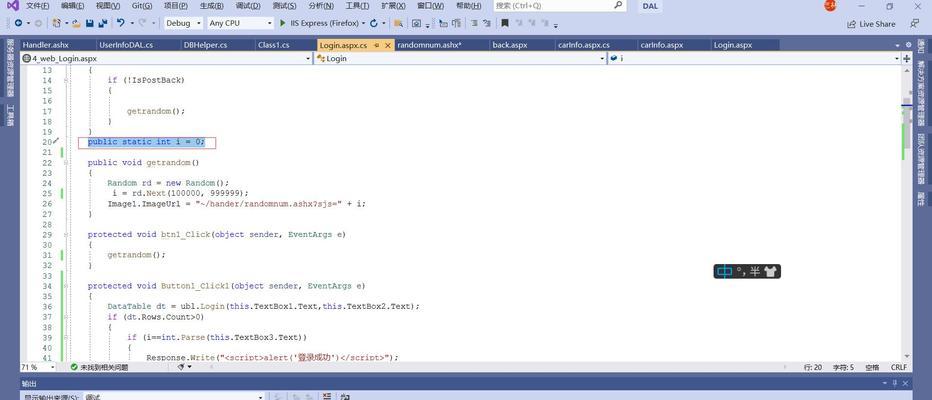Open the tab well settings gear
This screenshot has height=400, width=932.
coord(908,45)
